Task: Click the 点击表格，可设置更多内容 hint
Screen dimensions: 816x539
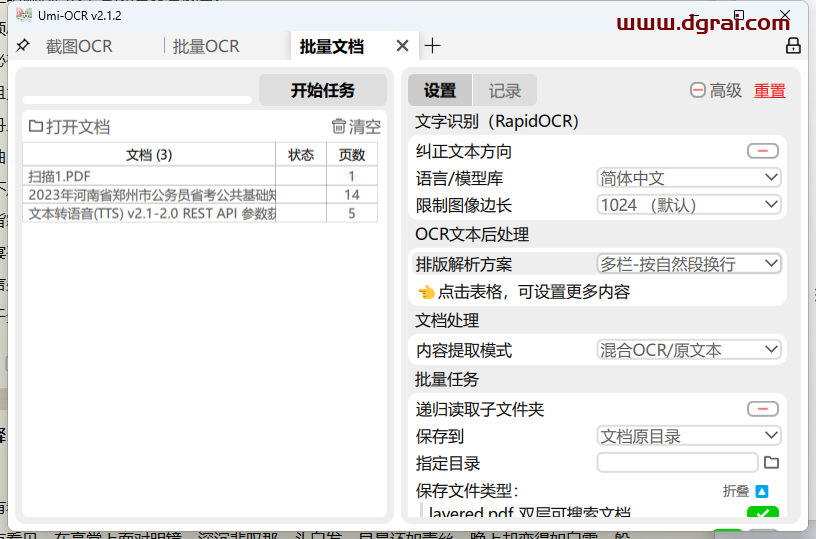Action: coord(524,291)
